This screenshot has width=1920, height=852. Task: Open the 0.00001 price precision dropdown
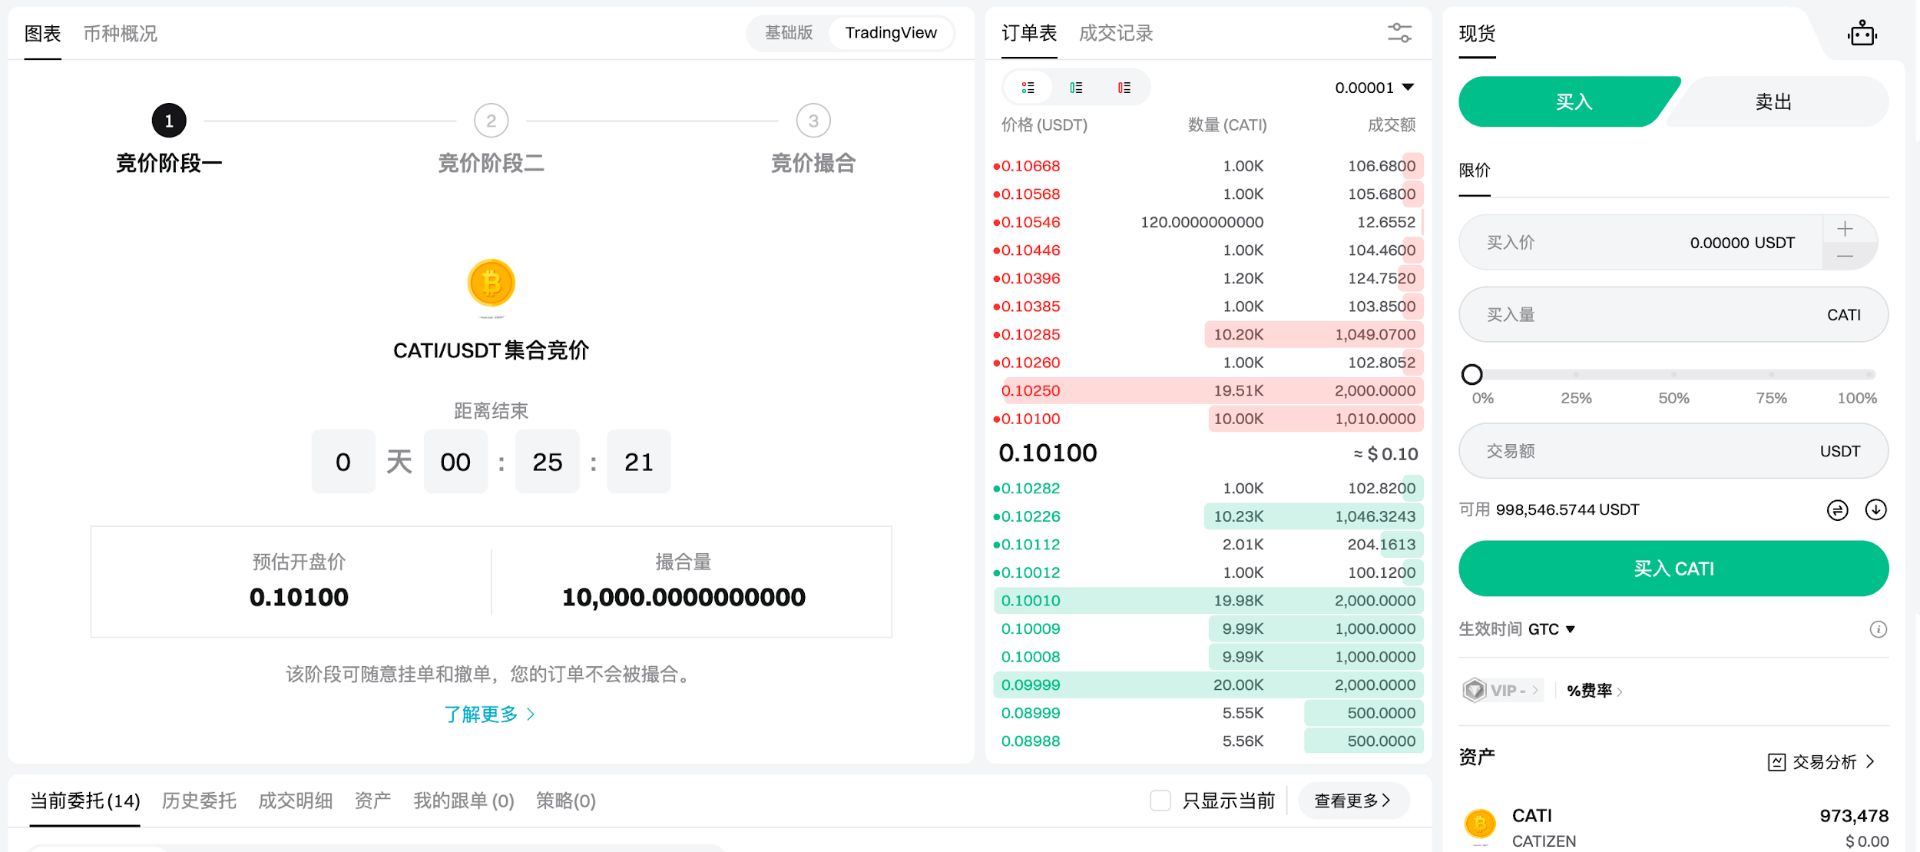(x=1374, y=88)
